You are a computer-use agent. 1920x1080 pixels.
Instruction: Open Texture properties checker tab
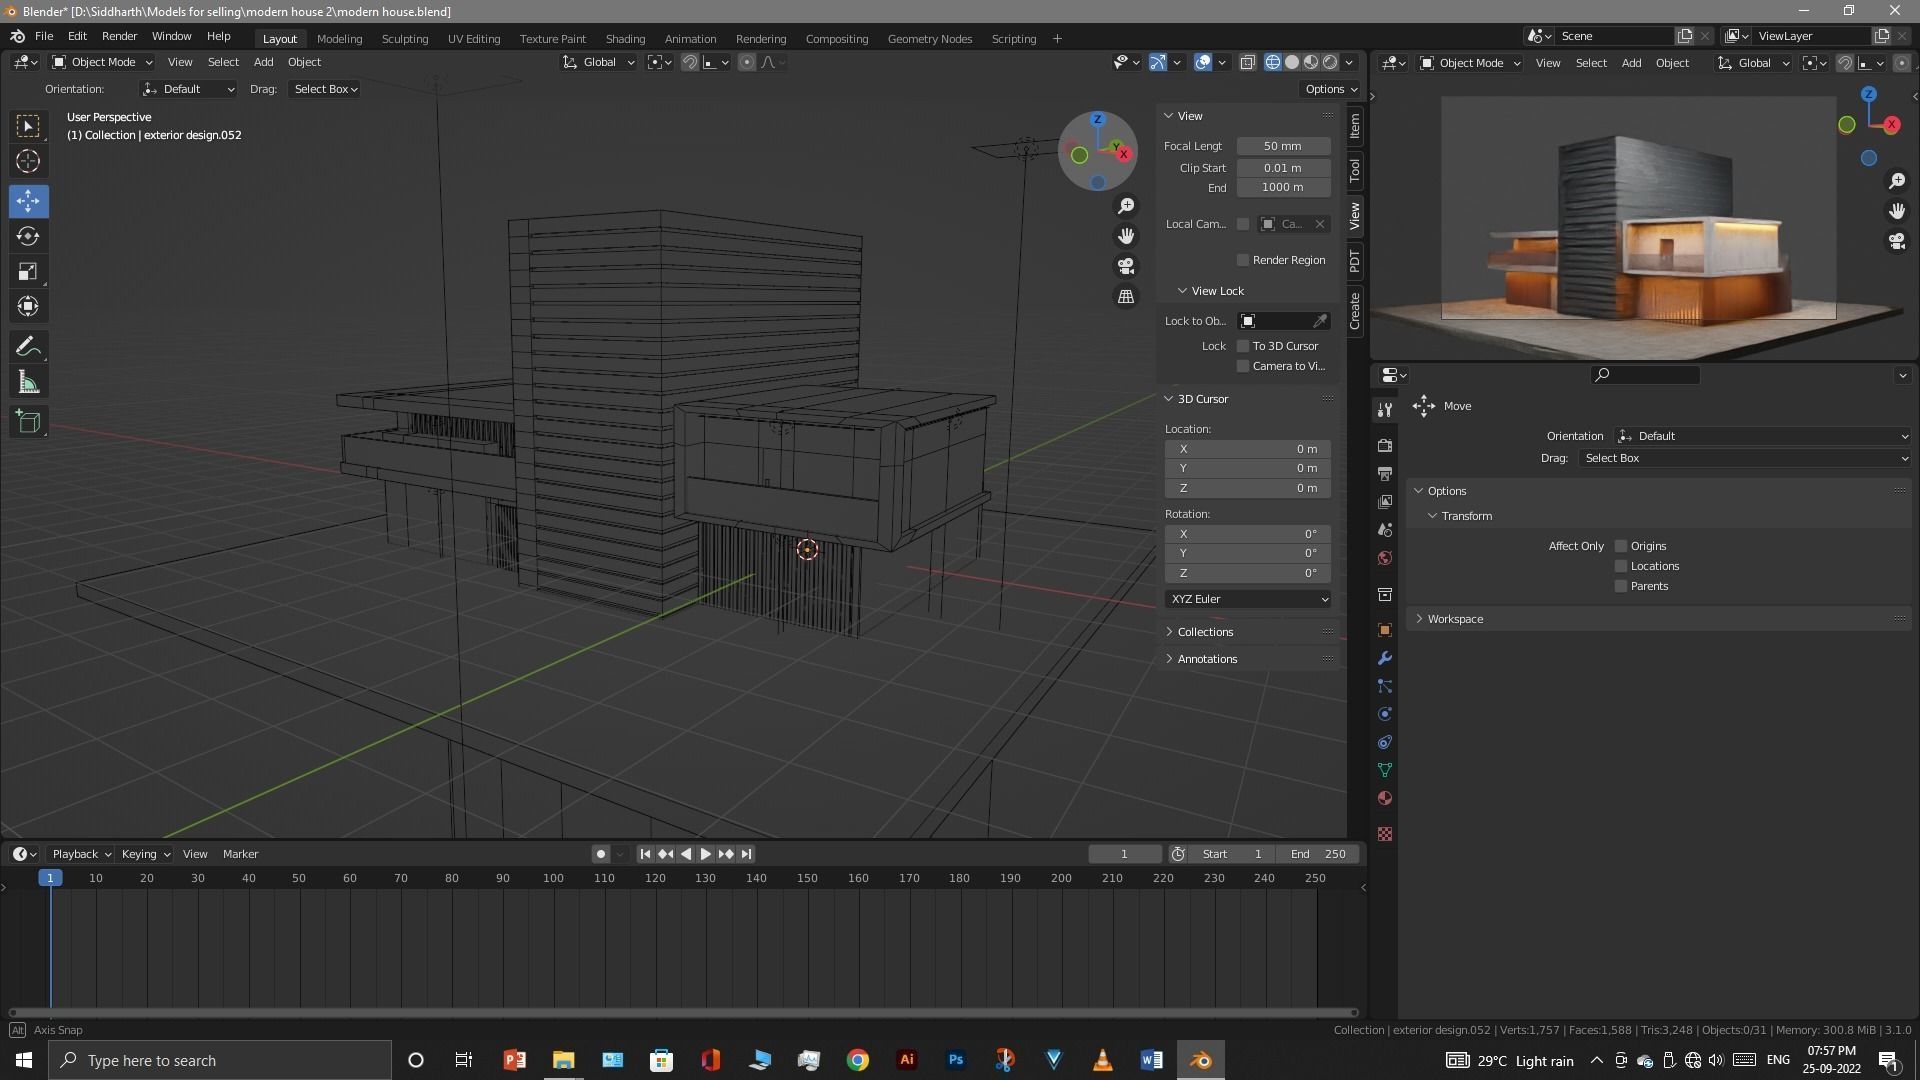tap(1385, 834)
